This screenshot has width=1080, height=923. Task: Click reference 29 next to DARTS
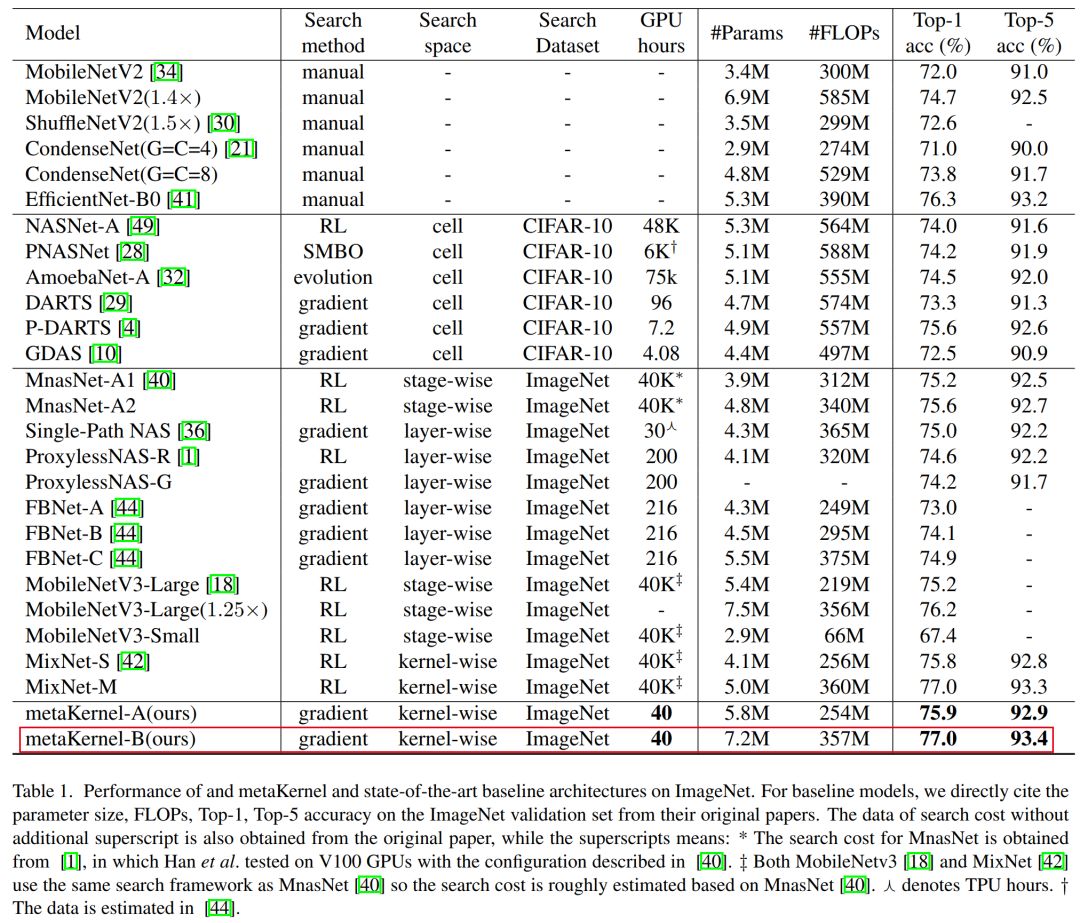pos(116,302)
